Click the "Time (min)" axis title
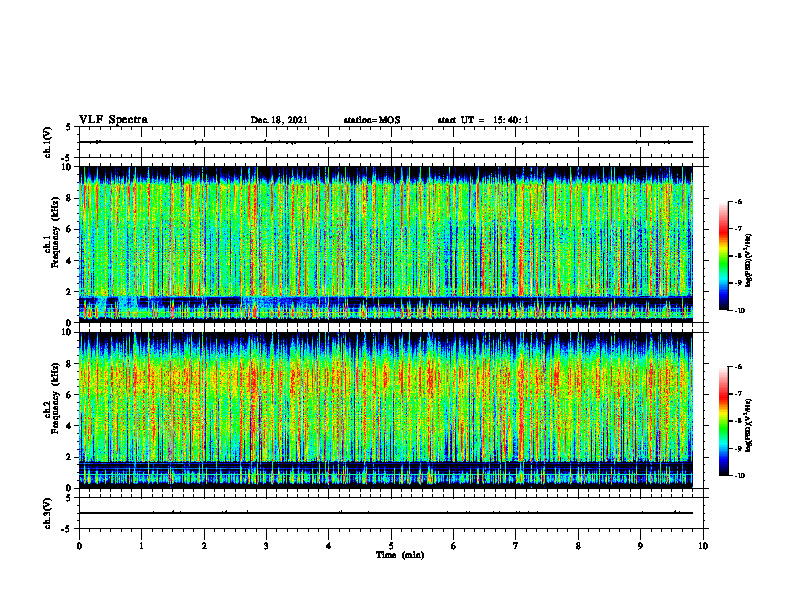 (400, 555)
